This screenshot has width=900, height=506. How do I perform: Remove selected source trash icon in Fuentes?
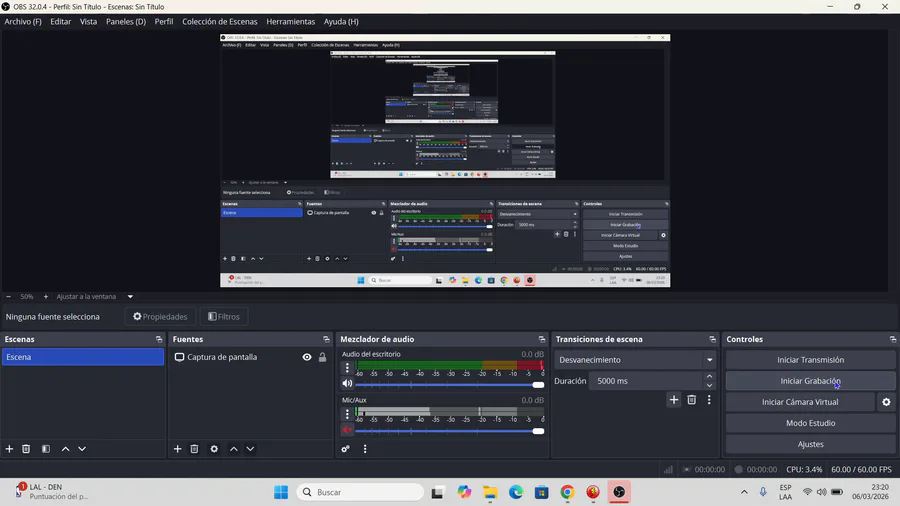click(x=194, y=449)
